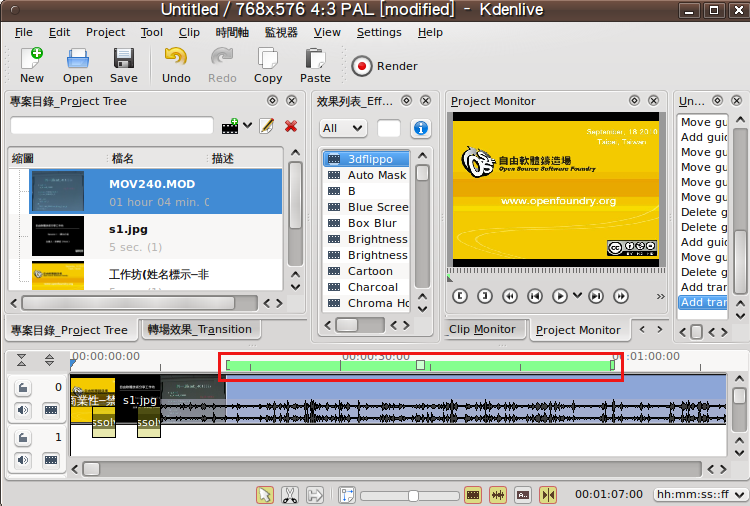This screenshot has width=750, height=506.
Task: Select the razor scissors tool
Action: click(x=289, y=495)
